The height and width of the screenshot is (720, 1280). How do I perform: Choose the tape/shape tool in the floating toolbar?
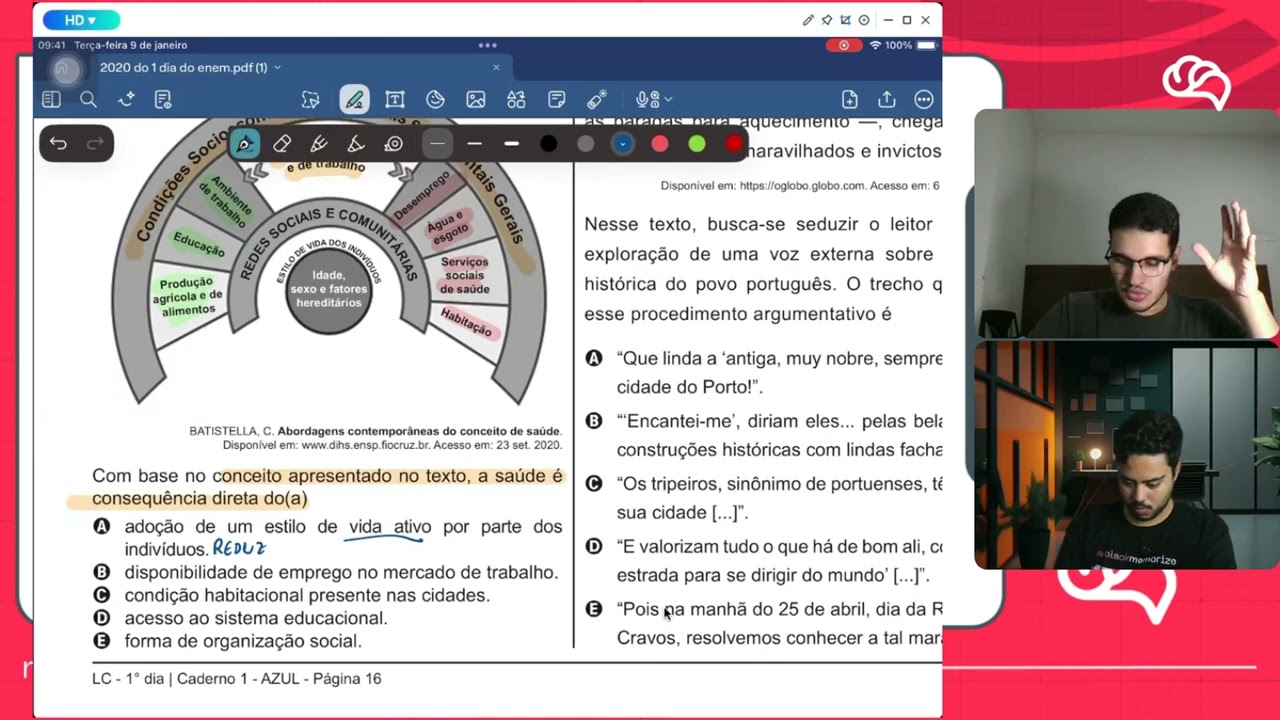point(393,144)
